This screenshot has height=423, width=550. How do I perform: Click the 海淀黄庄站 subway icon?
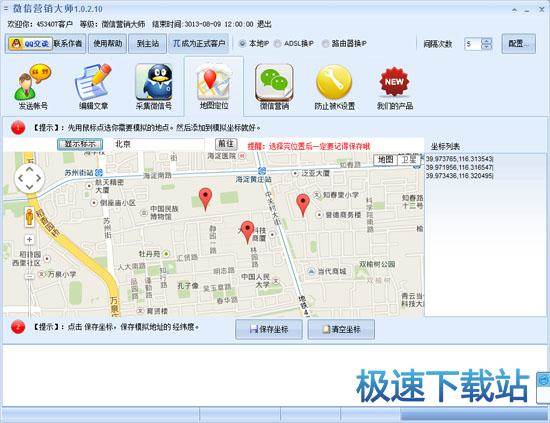(x=262, y=171)
